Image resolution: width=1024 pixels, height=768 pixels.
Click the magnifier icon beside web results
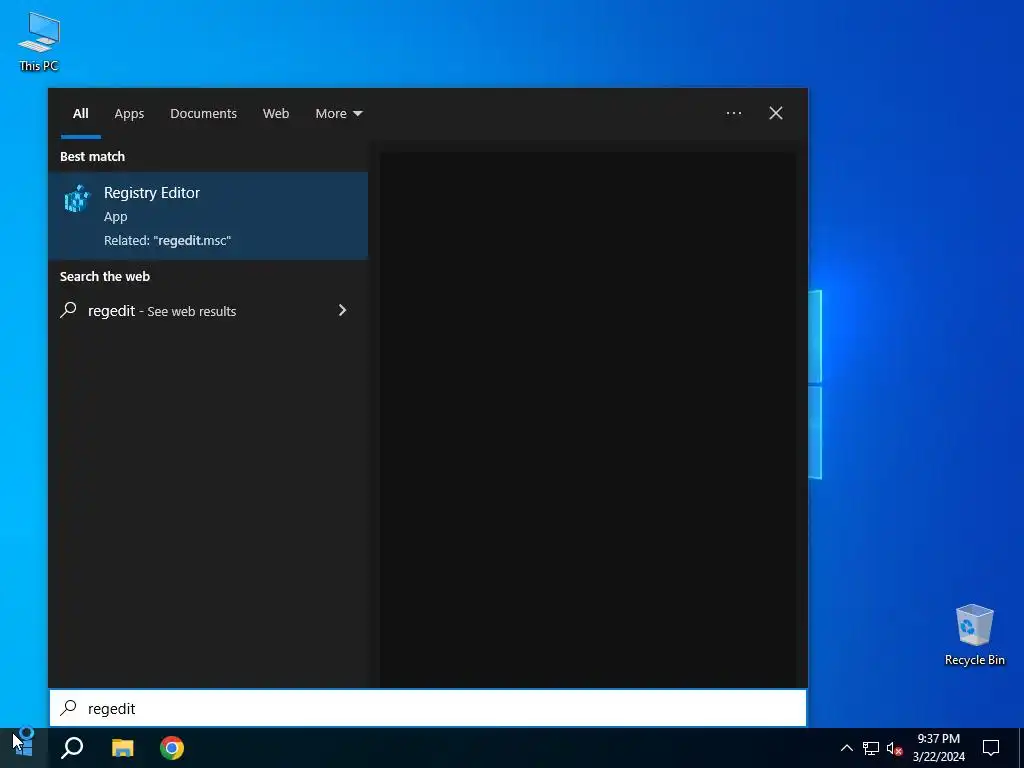tap(68, 310)
